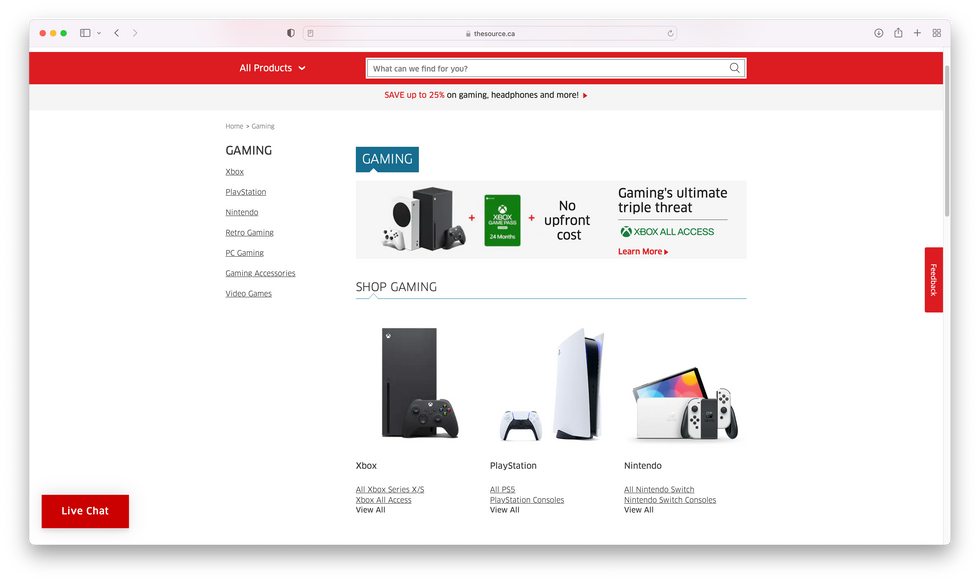Expand the All Products dropdown
The width and height of the screenshot is (980, 583).
[272, 68]
